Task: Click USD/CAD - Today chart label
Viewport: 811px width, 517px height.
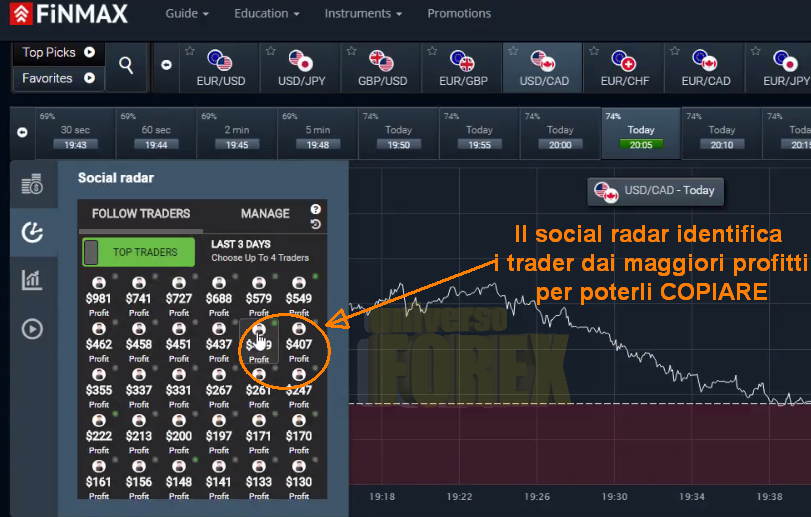Action: point(655,192)
